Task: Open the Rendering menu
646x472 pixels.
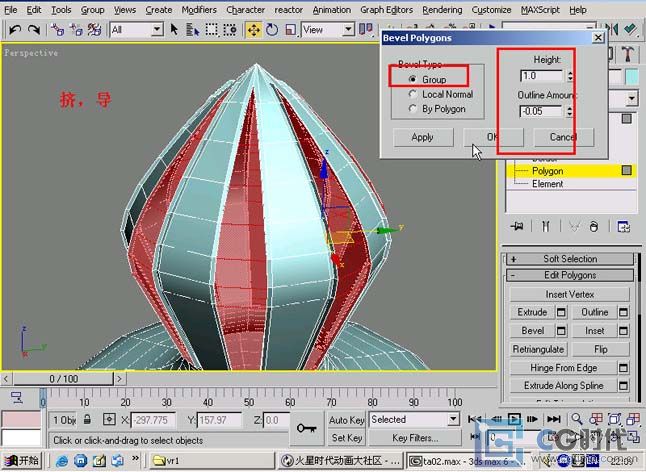Action: point(442,9)
